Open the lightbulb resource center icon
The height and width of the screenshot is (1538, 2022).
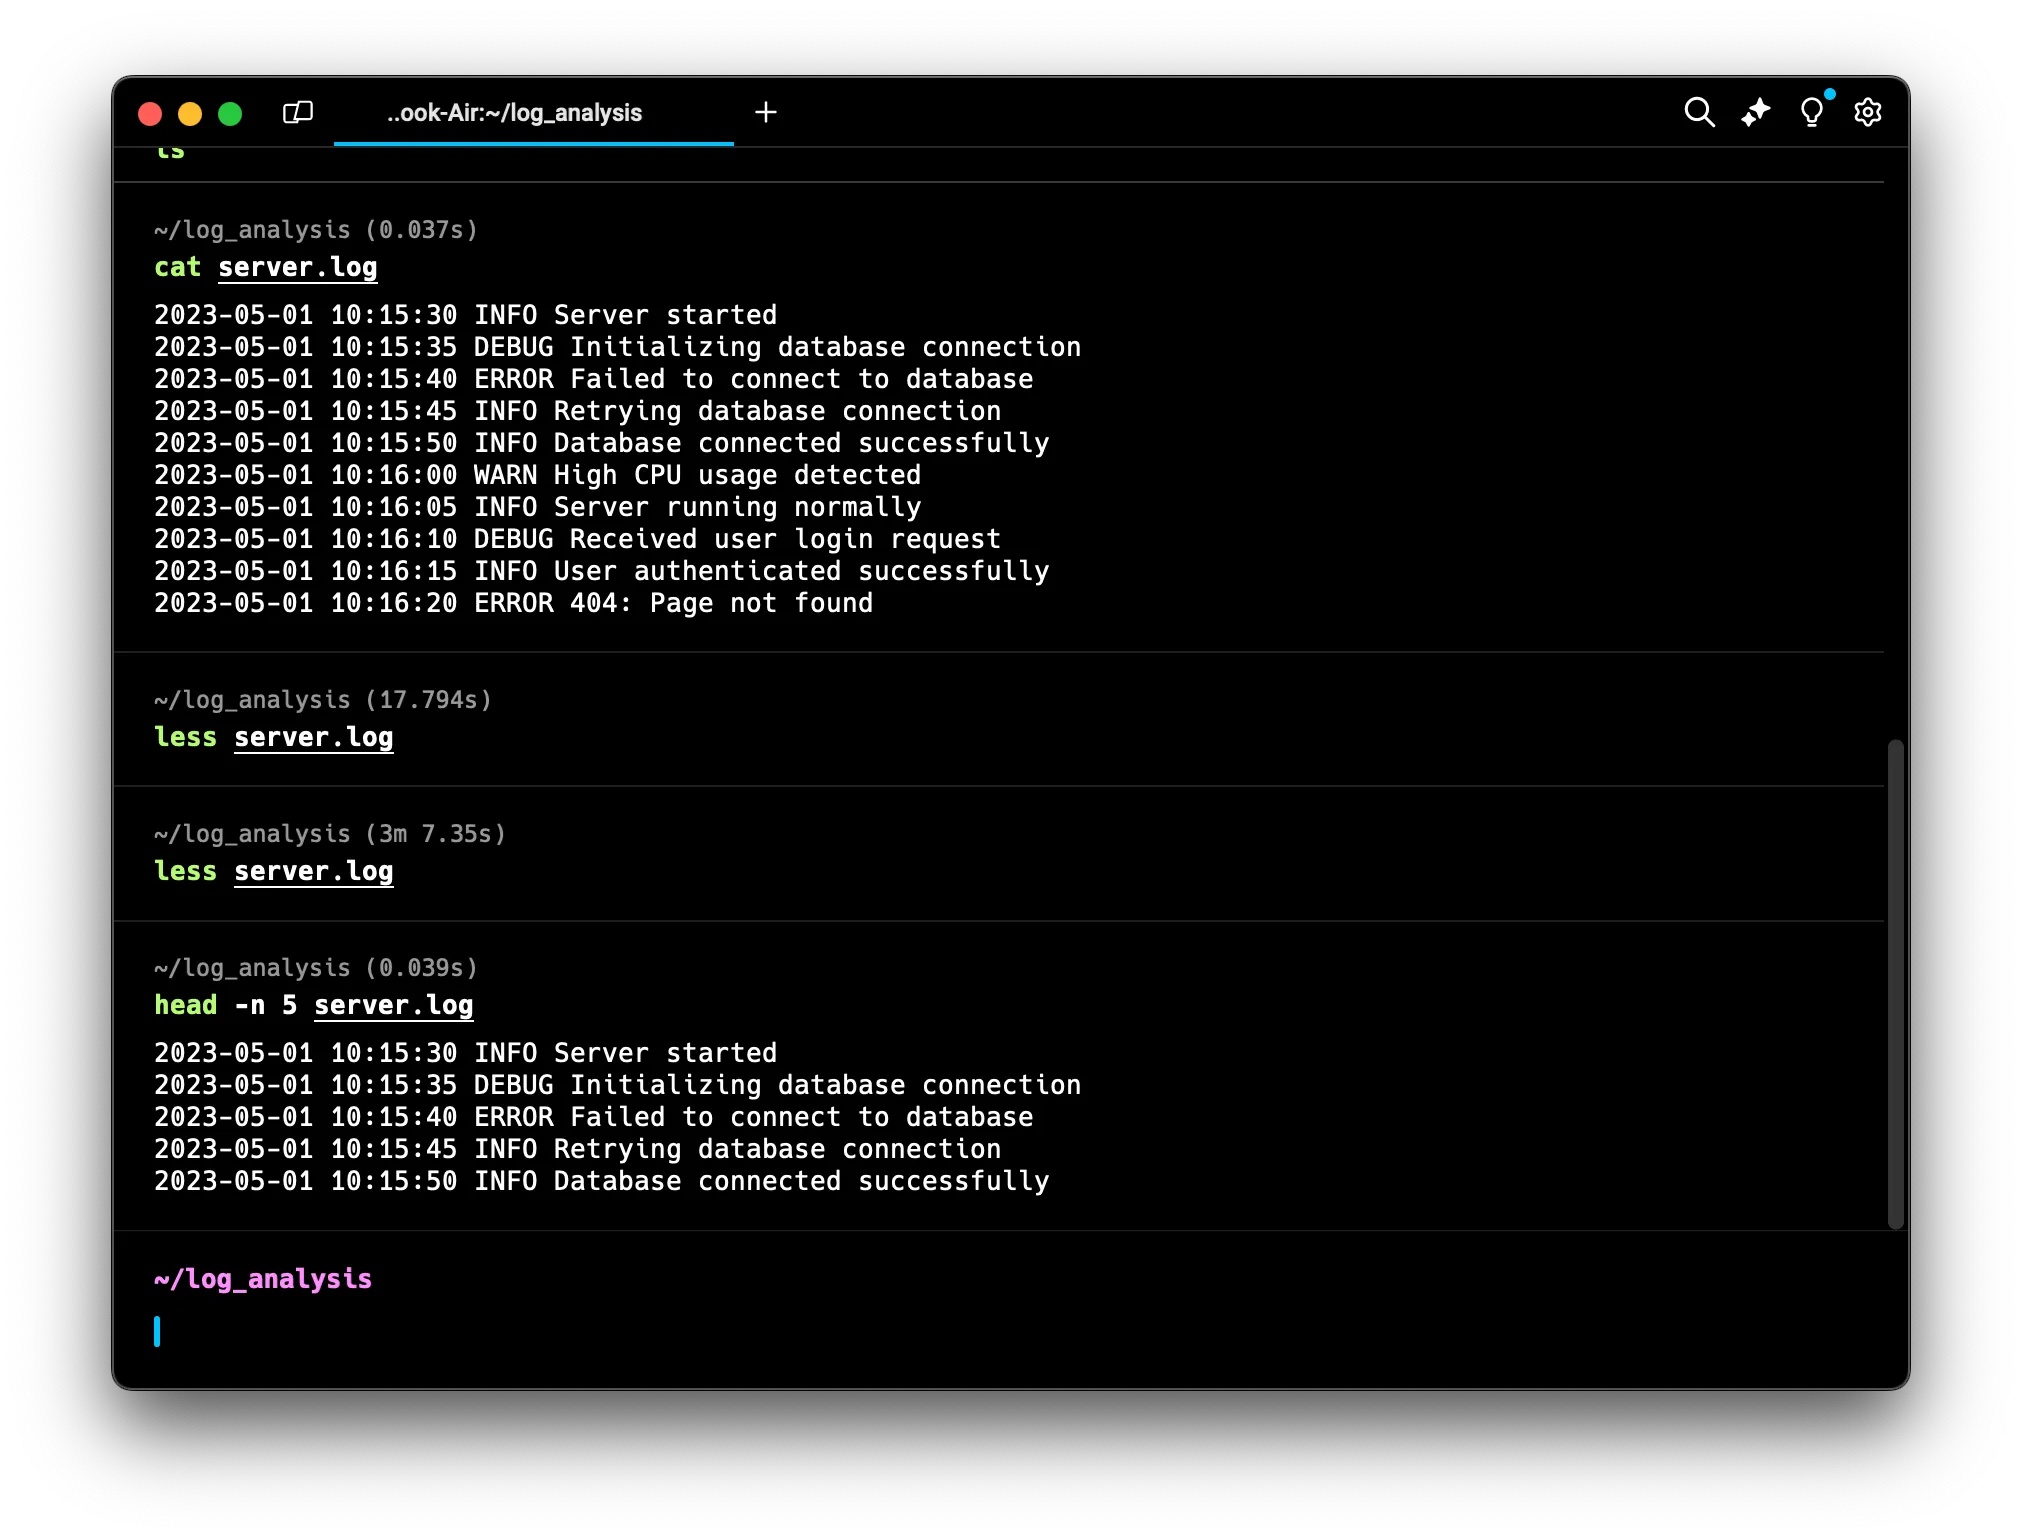coord(1811,112)
